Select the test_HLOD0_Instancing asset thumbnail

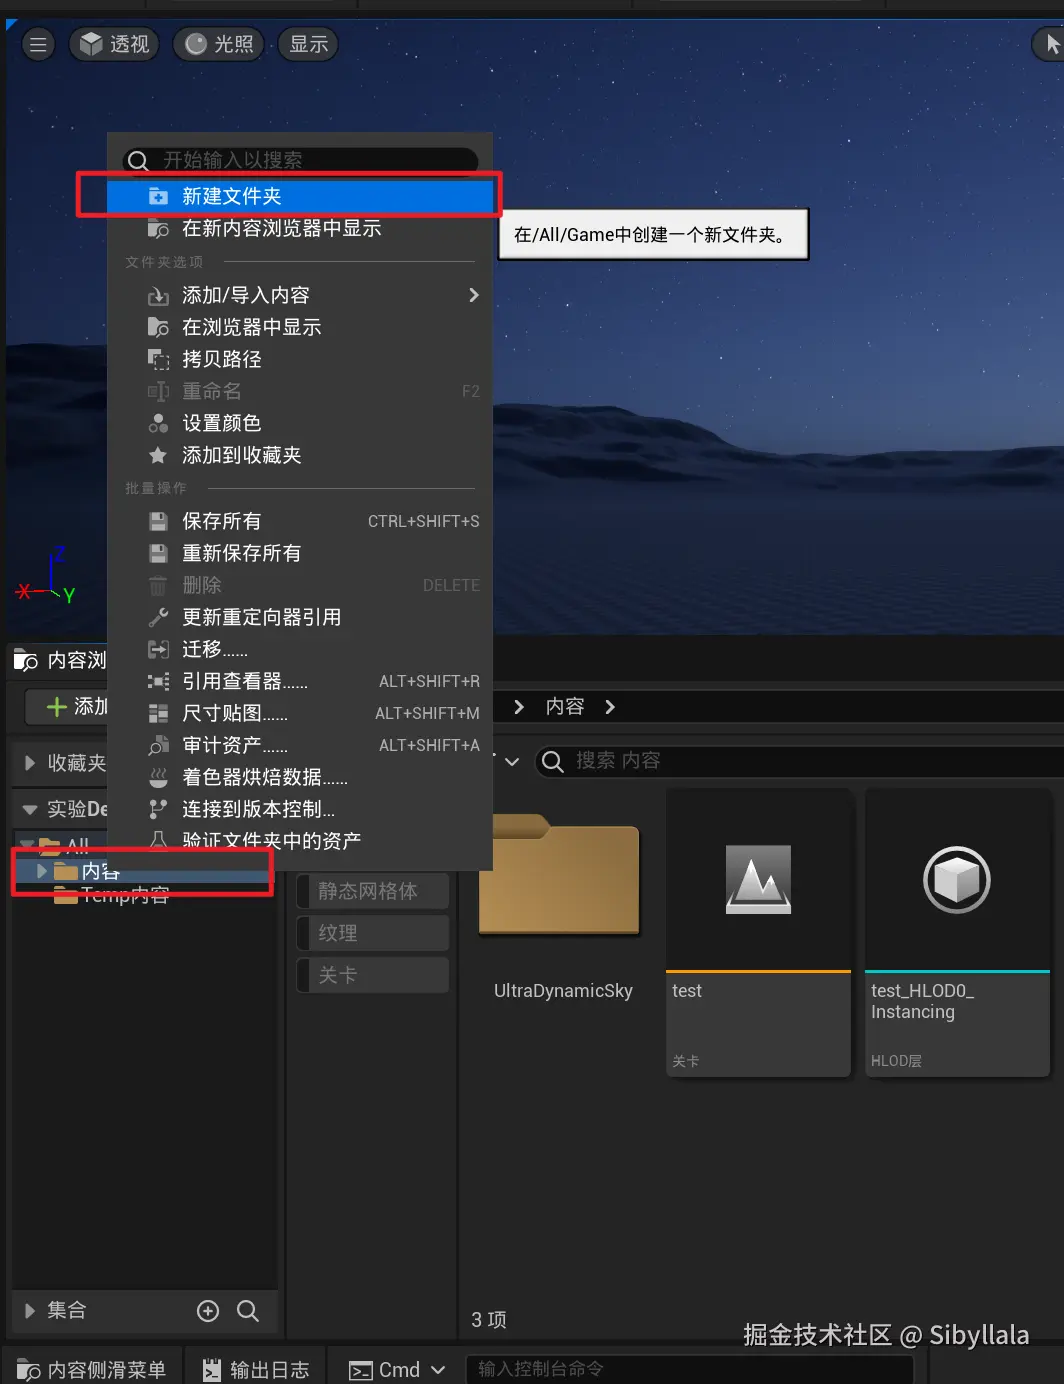point(957,880)
